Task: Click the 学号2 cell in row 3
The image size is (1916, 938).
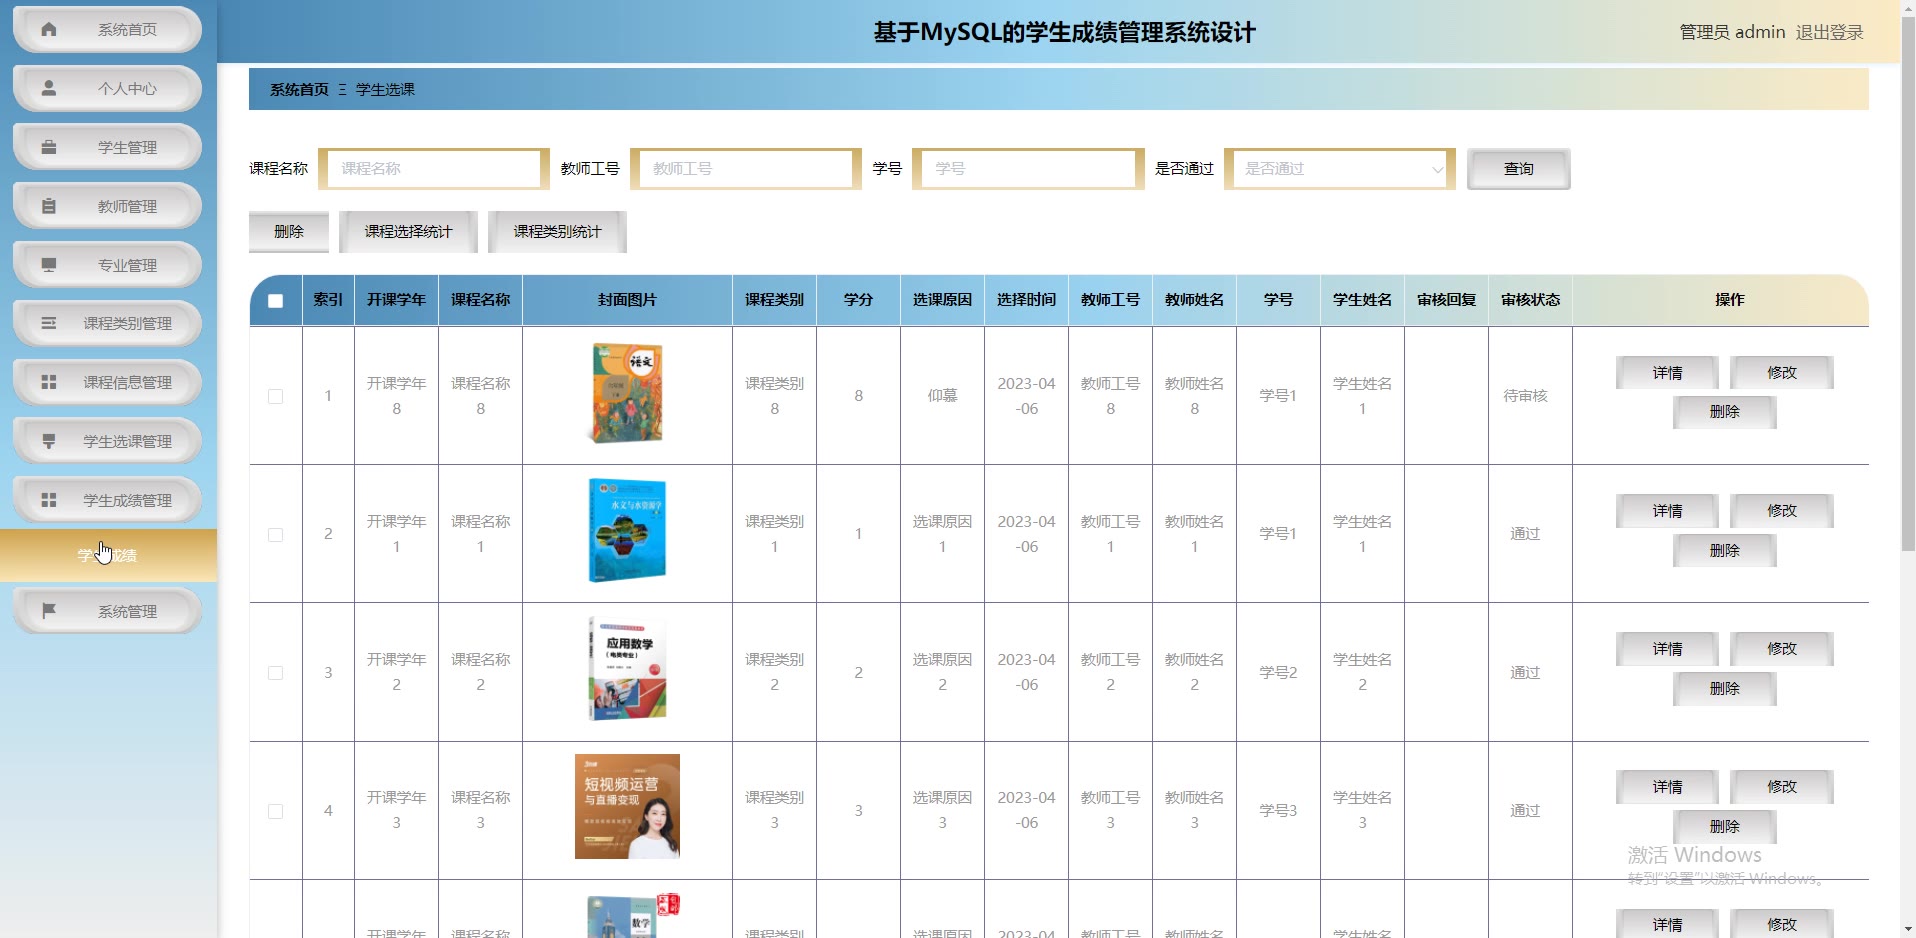Action: click(x=1278, y=673)
